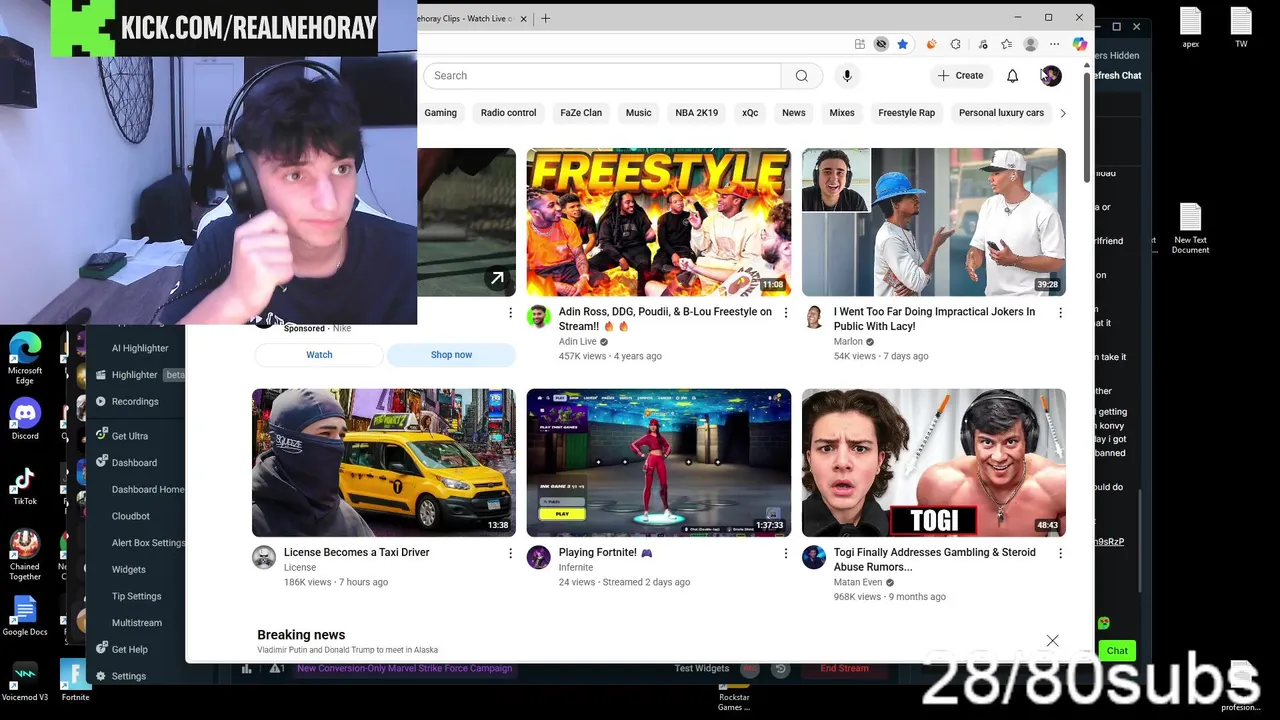
Task: Activate voice search microphone icon
Action: (x=847, y=76)
